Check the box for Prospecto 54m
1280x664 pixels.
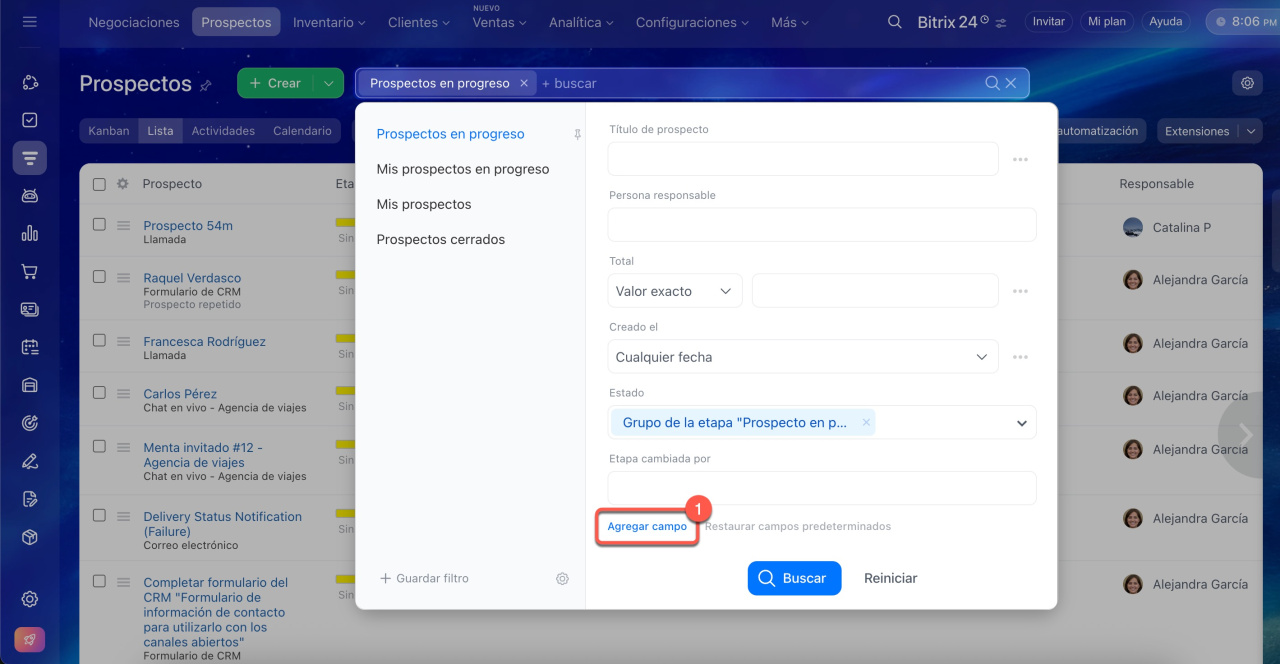pos(99,225)
